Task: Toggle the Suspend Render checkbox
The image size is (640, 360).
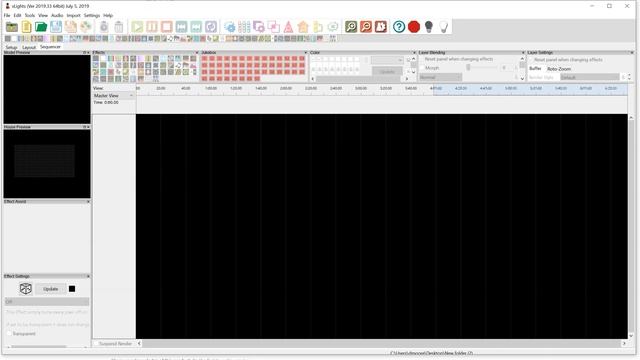Action: 96,344
